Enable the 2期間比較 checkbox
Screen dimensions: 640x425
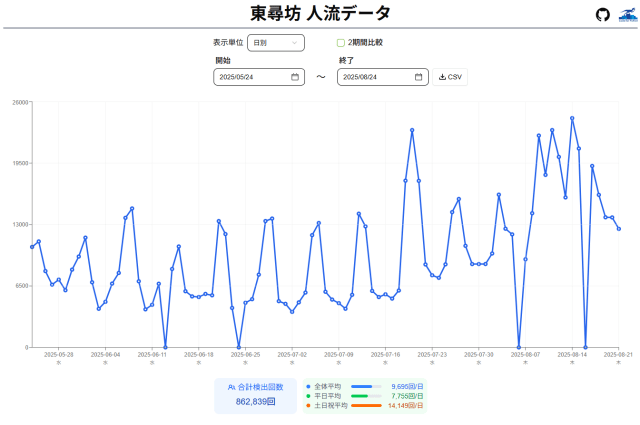[340, 43]
